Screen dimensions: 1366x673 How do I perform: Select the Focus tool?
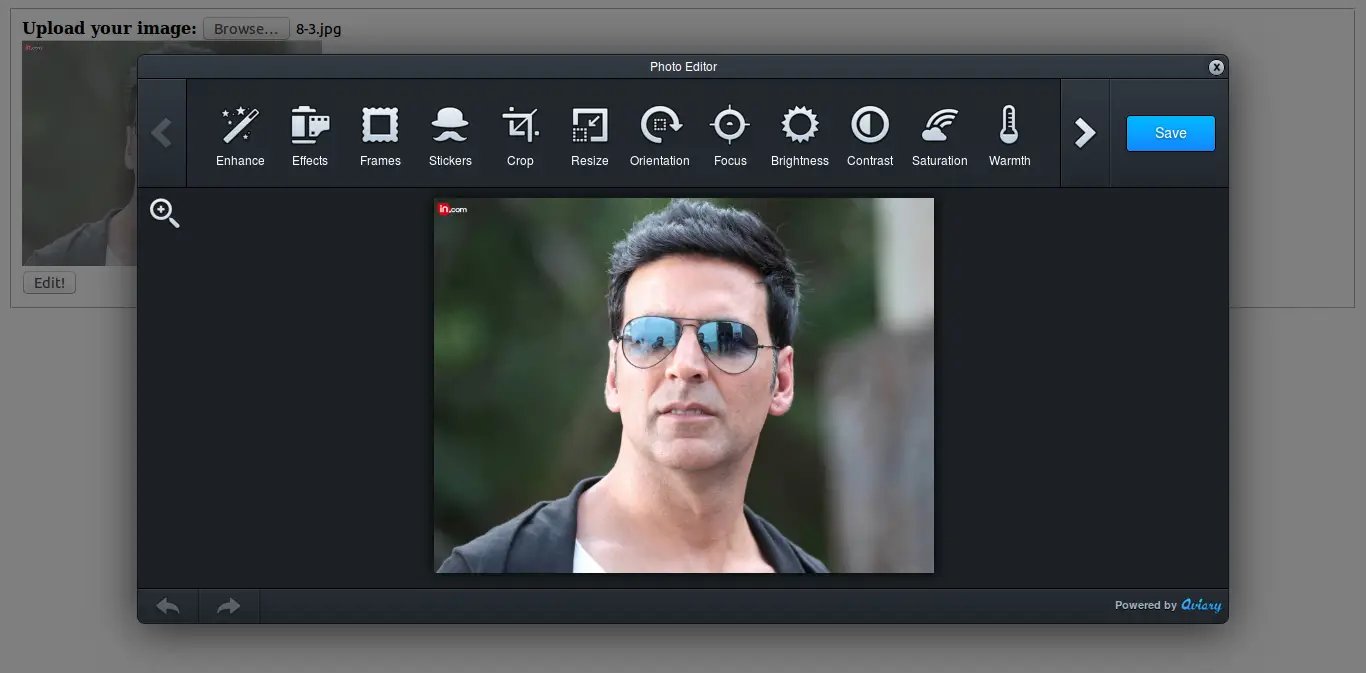[x=730, y=134]
